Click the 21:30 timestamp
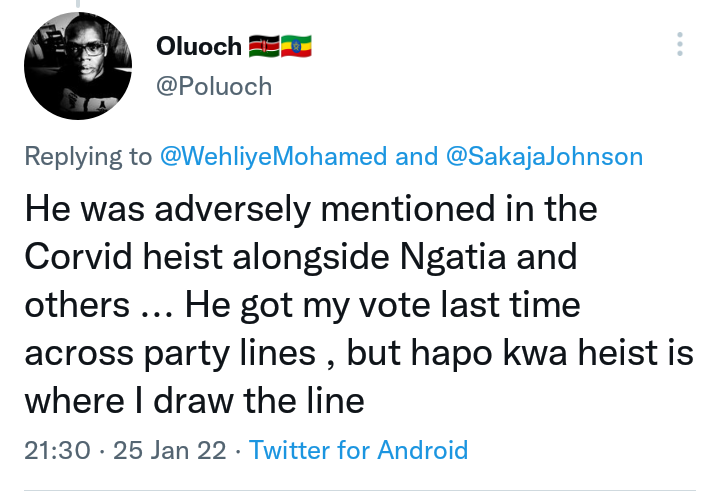This screenshot has height=503, width=720. tap(57, 450)
